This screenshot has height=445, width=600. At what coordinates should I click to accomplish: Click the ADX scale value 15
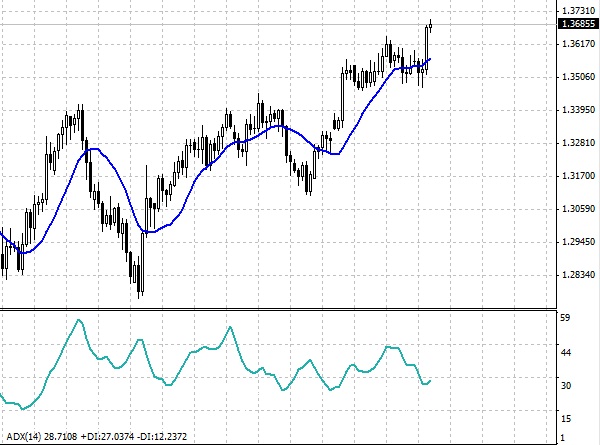(x=566, y=419)
